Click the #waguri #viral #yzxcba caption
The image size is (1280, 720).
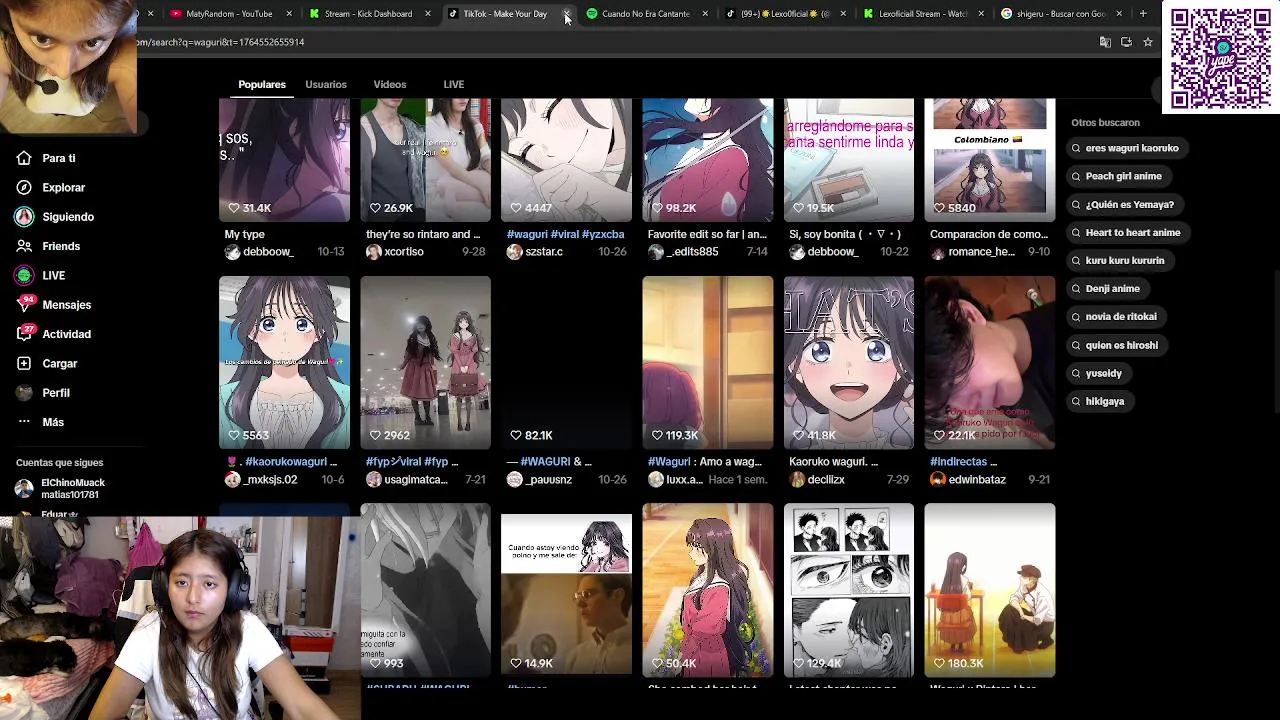565,234
